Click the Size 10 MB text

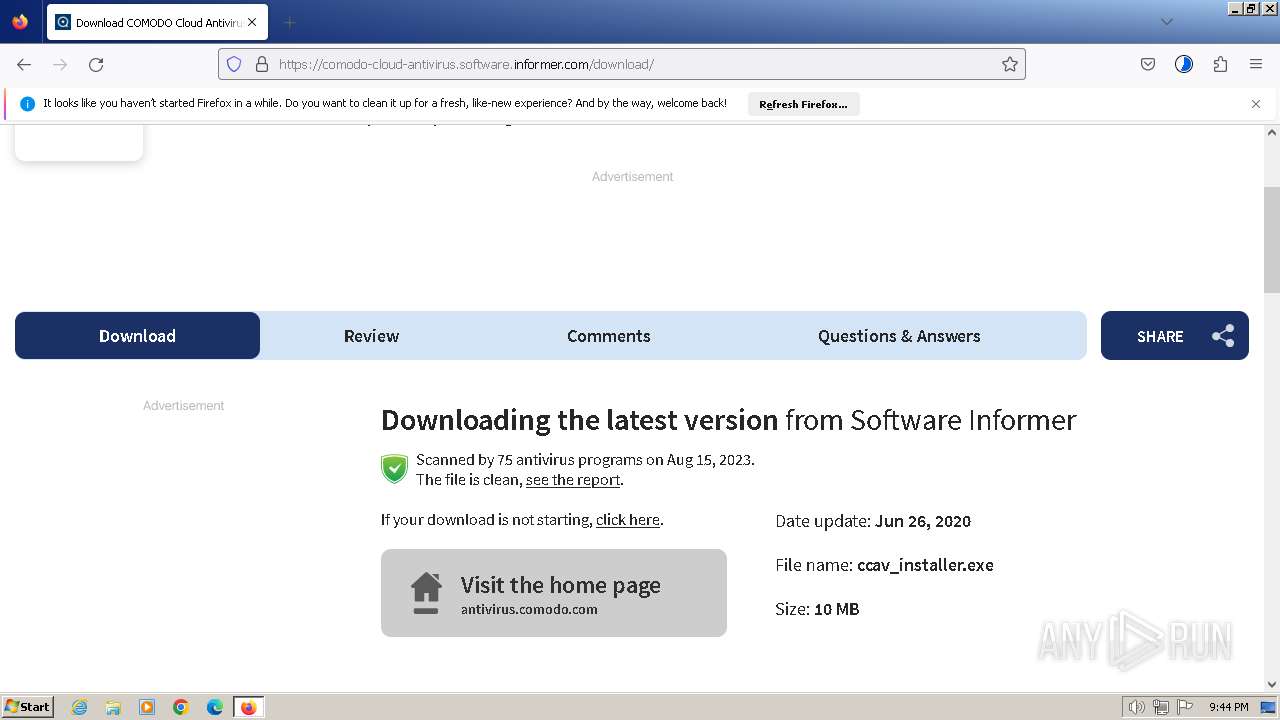[x=817, y=609]
